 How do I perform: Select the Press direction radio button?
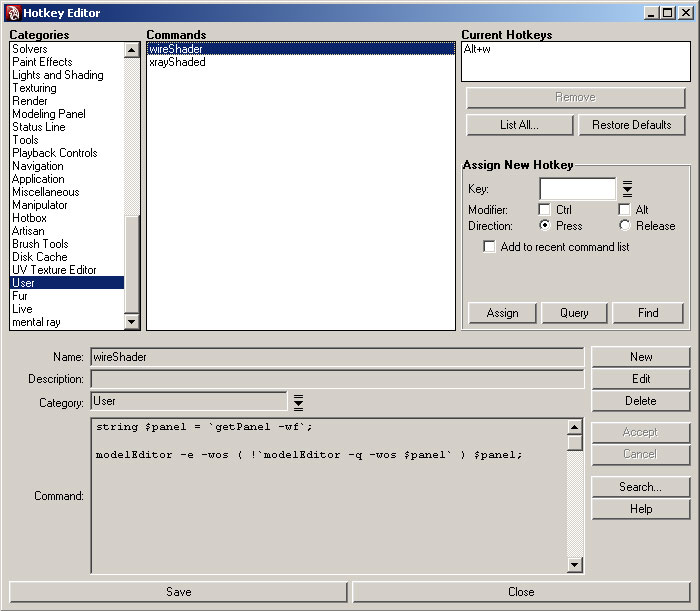pyautogui.click(x=544, y=226)
